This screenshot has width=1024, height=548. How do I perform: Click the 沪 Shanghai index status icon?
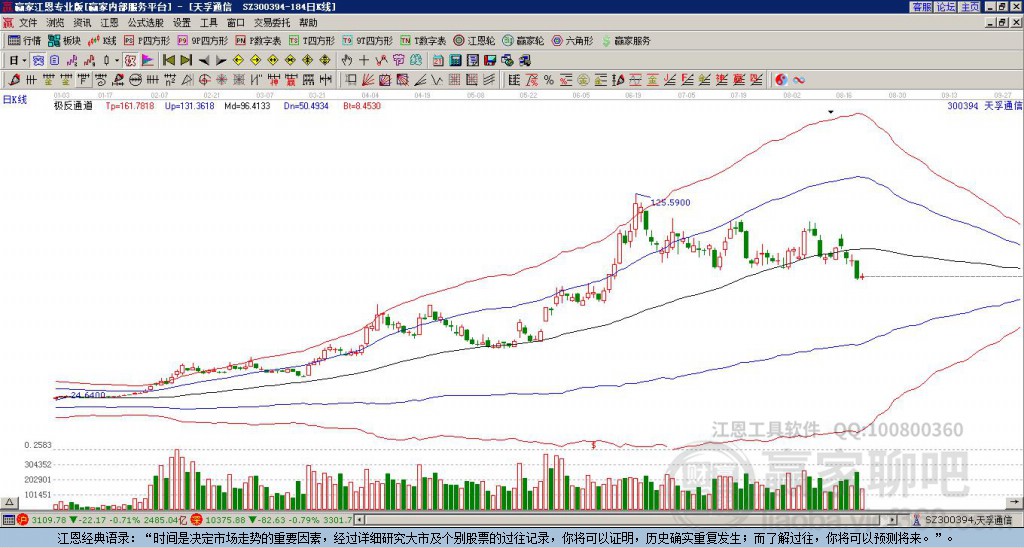[23, 520]
